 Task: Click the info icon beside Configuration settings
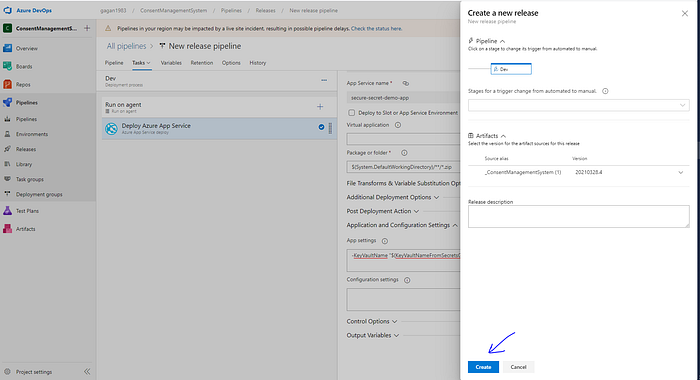pyautogui.click(x=407, y=280)
